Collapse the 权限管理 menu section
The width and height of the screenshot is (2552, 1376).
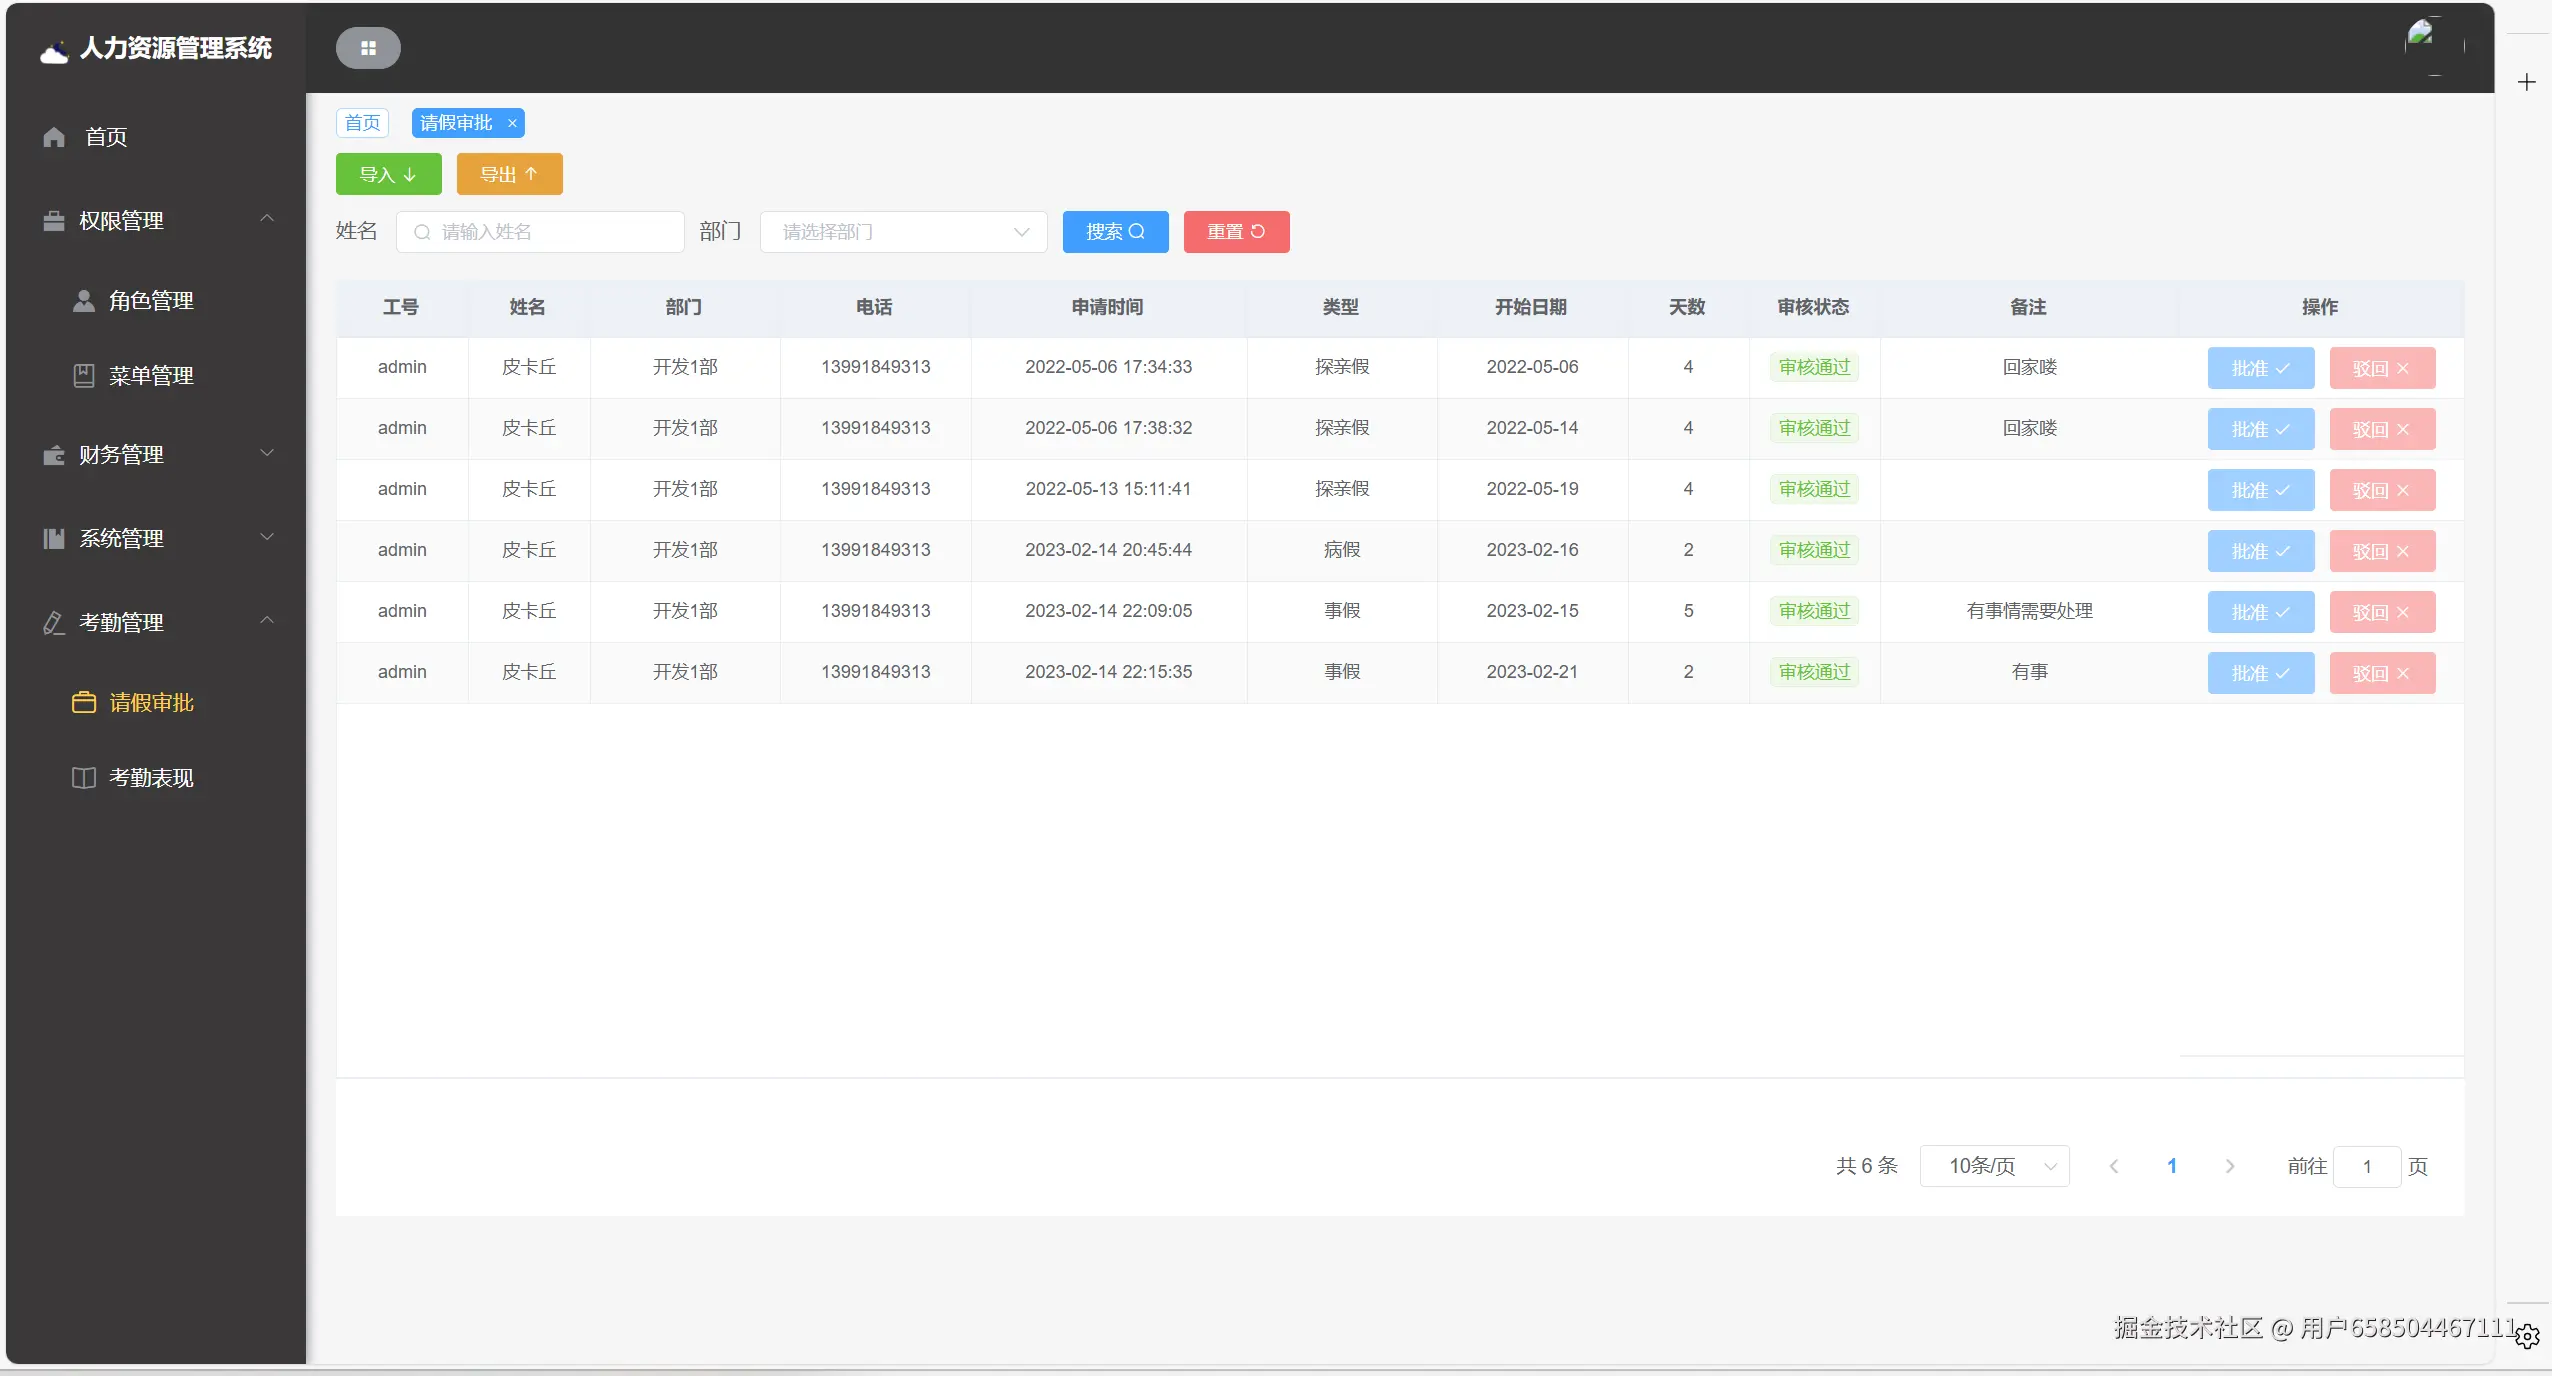[266, 219]
